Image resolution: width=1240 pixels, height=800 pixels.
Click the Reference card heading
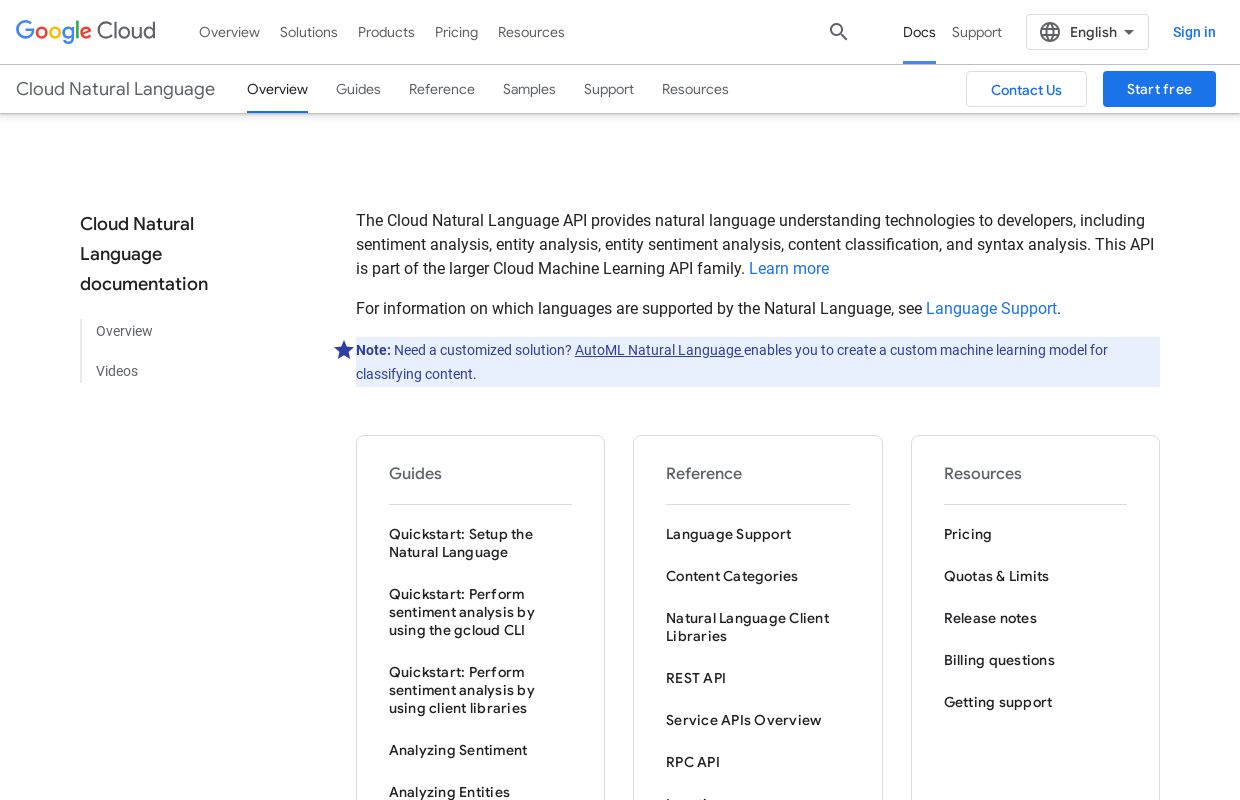(x=704, y=474)
